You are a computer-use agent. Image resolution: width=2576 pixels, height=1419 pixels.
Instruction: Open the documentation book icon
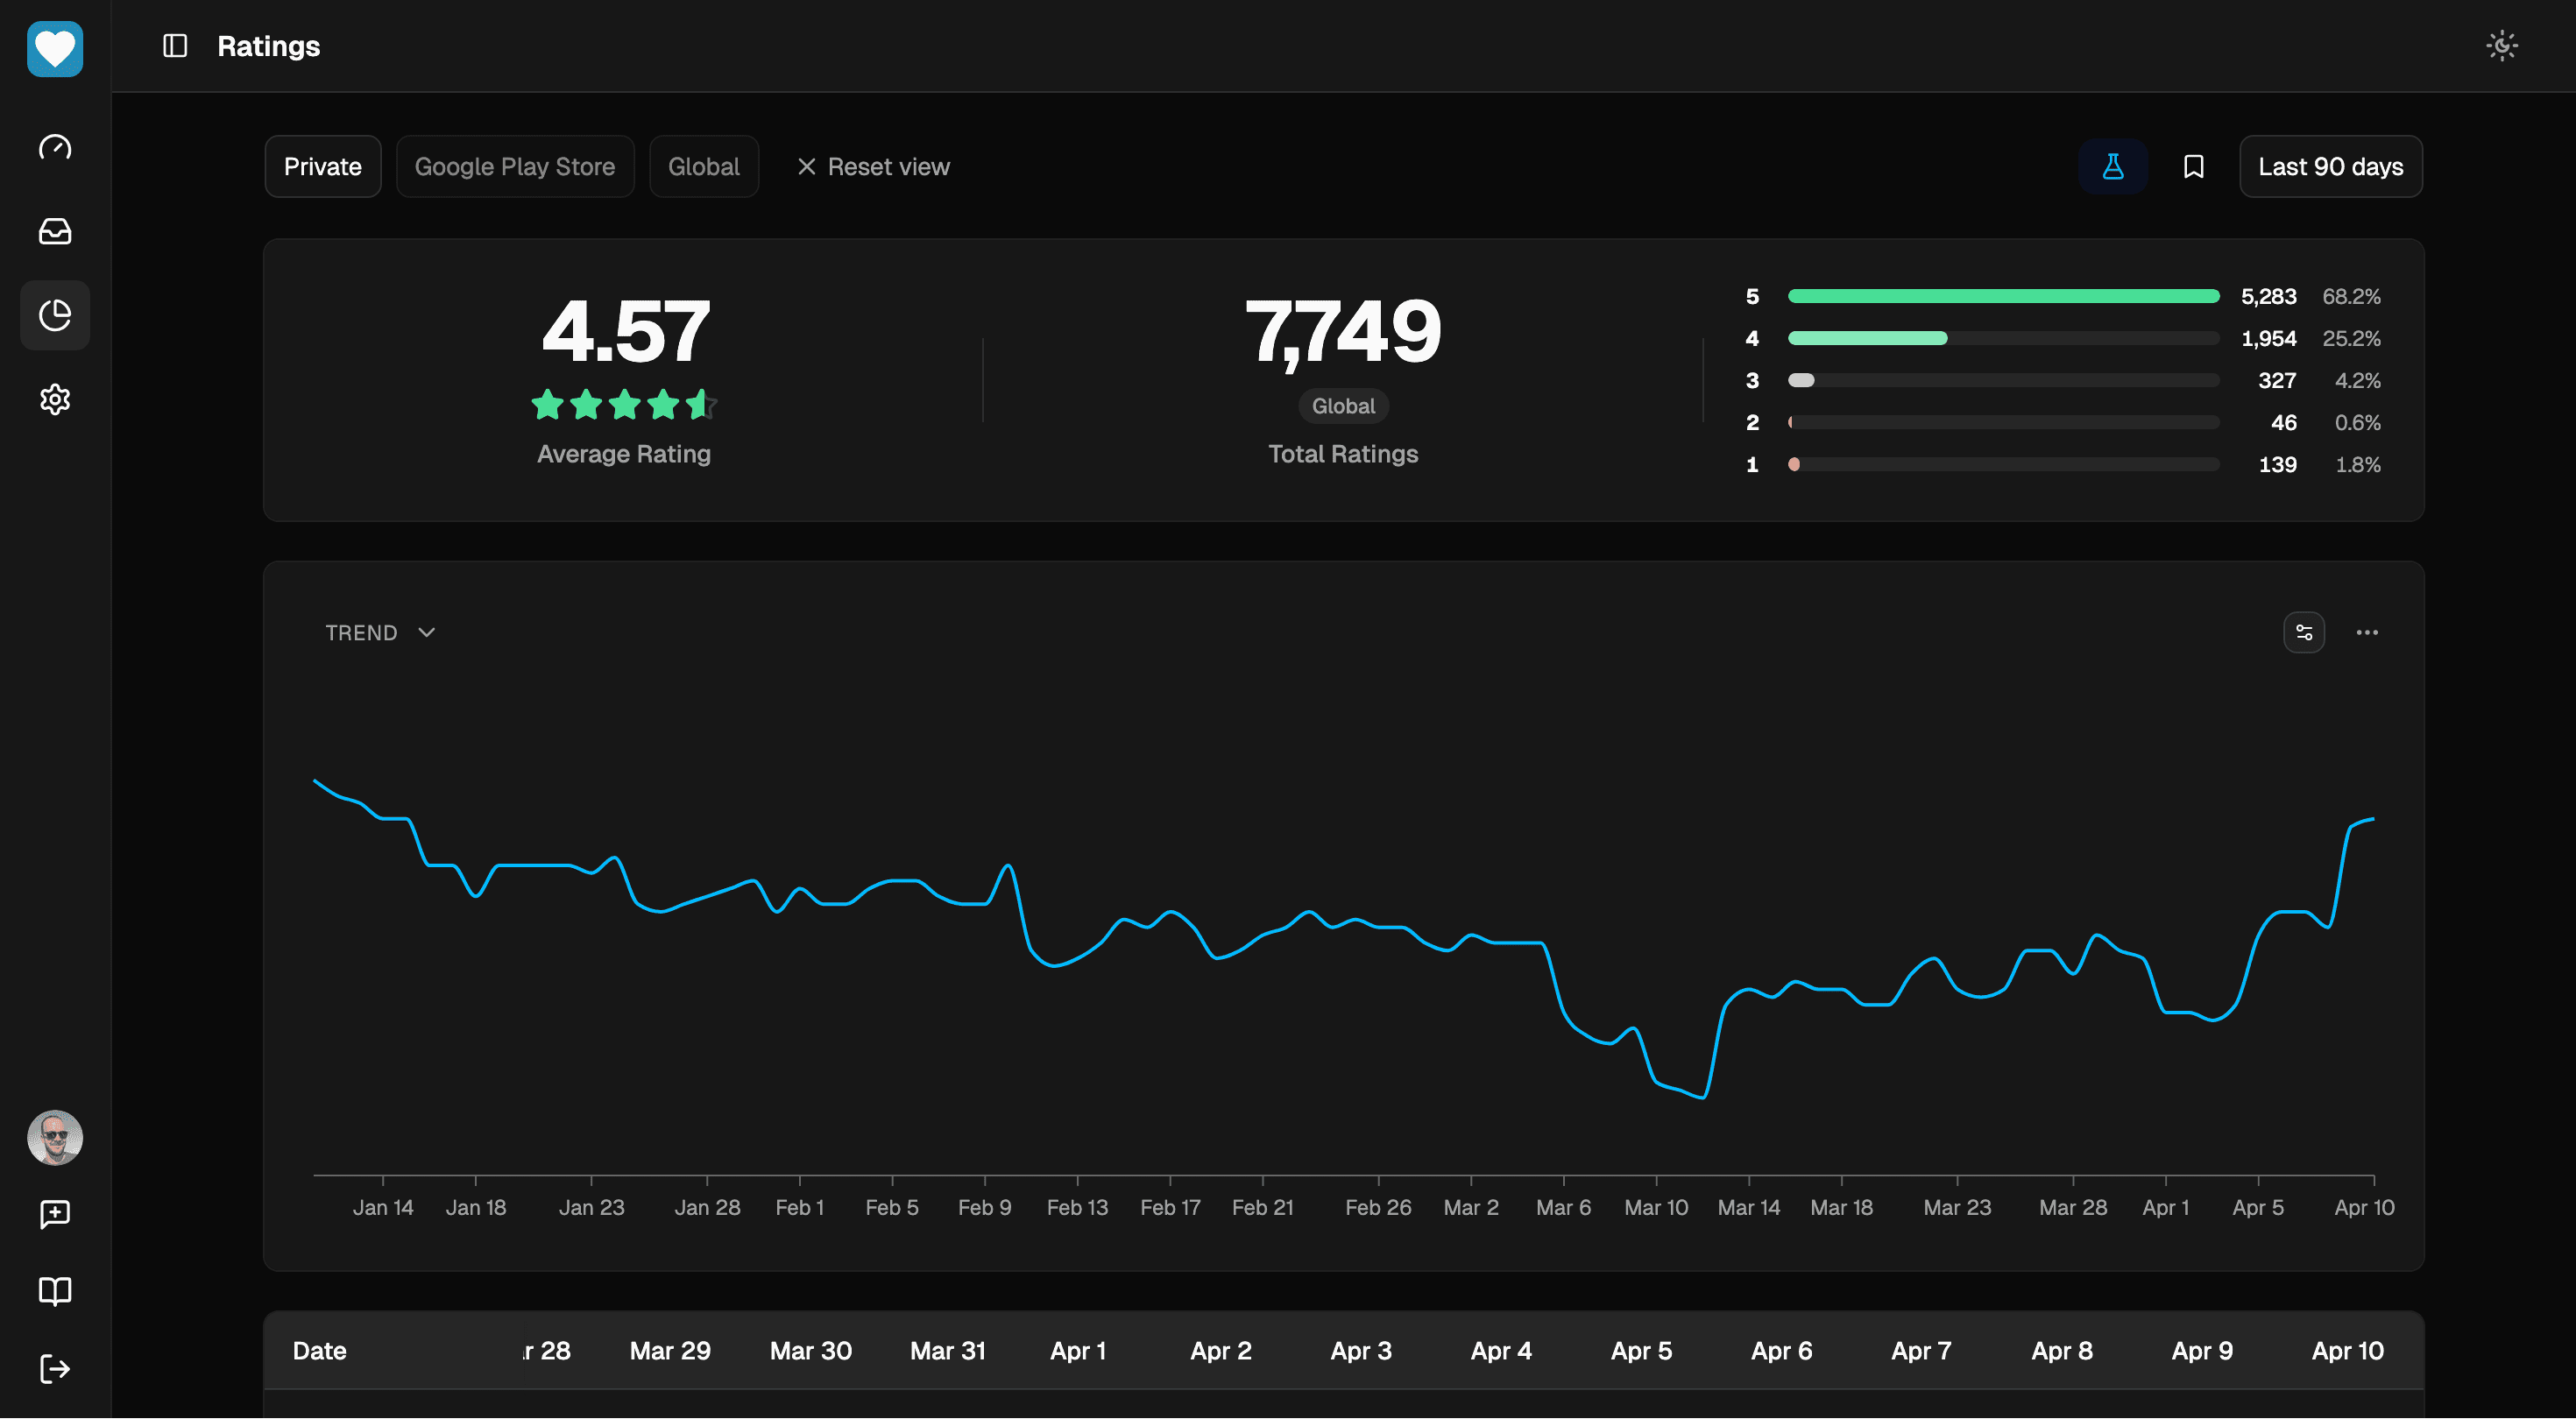[x=55, y=1291]
